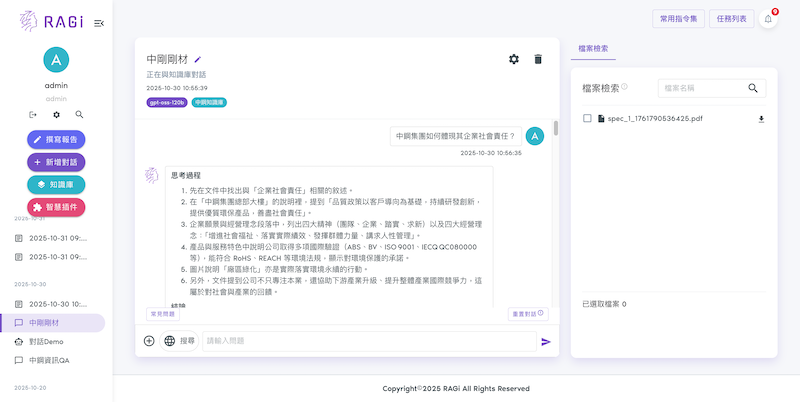Toggle web 搜尋 globe button
The width and height of the screenshot is (800, 402).
pyautogui.click(x=179, y=341)
